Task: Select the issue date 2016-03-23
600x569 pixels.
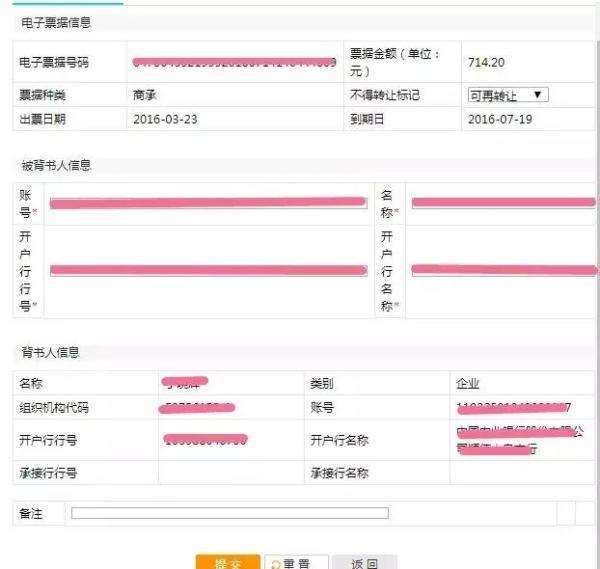Action: point(165,119)
